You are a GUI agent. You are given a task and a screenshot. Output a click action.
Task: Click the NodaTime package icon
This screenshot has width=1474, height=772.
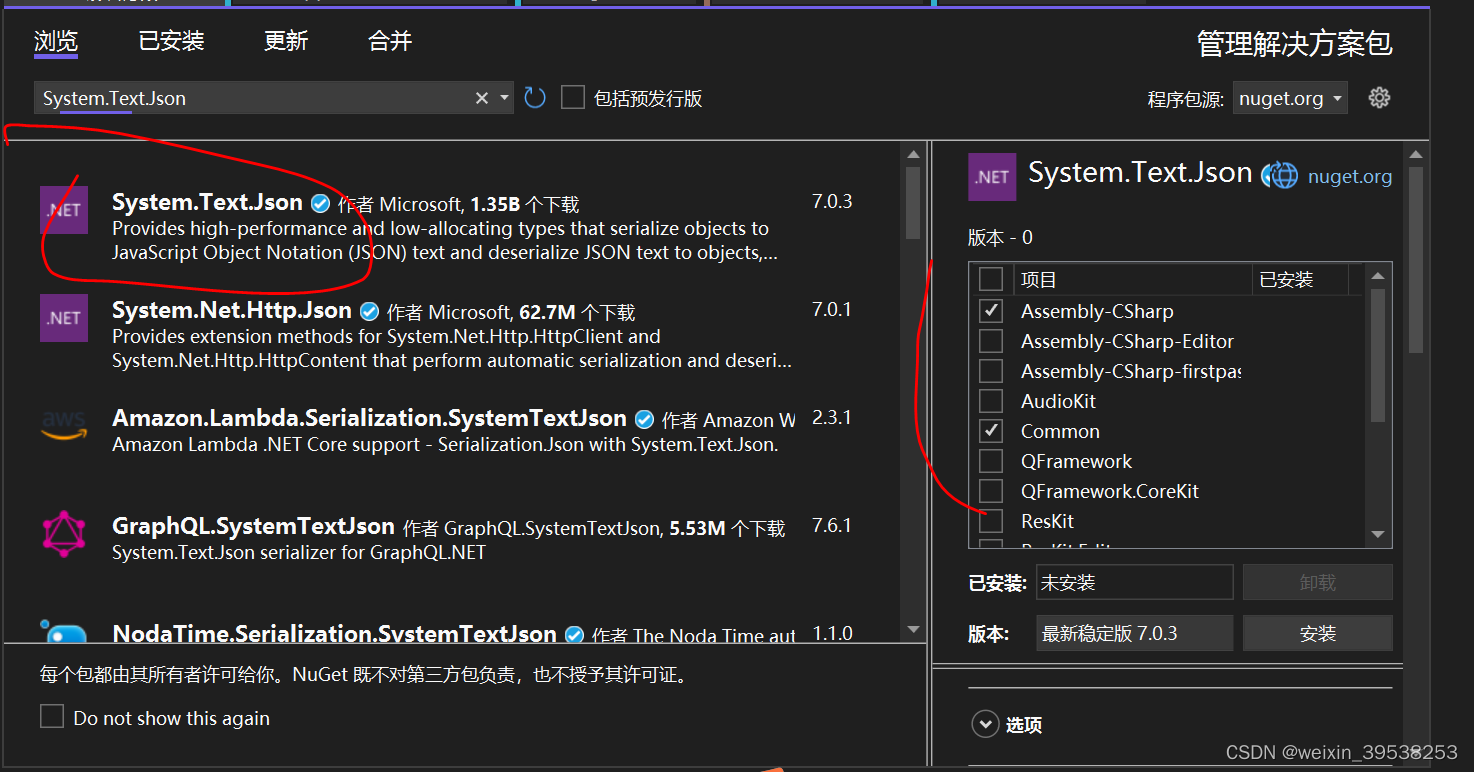click(63, 632)
